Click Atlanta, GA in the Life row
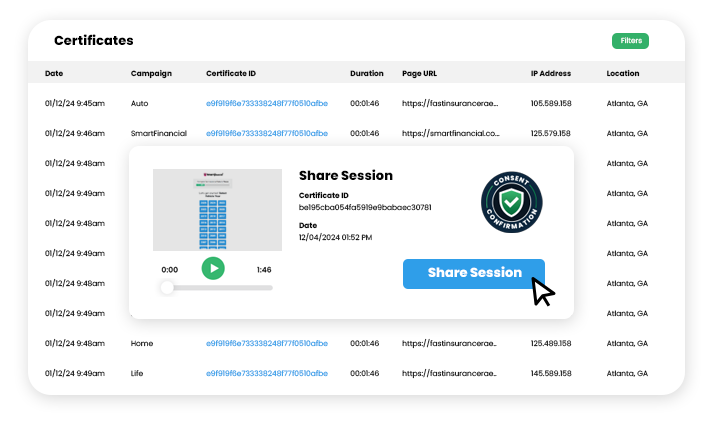Viewport: 712px width, 425px height. [x=627, y=373]
